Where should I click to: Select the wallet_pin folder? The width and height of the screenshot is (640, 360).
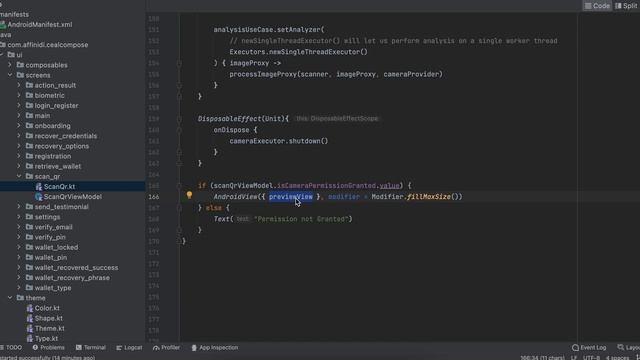click(51, 258)
